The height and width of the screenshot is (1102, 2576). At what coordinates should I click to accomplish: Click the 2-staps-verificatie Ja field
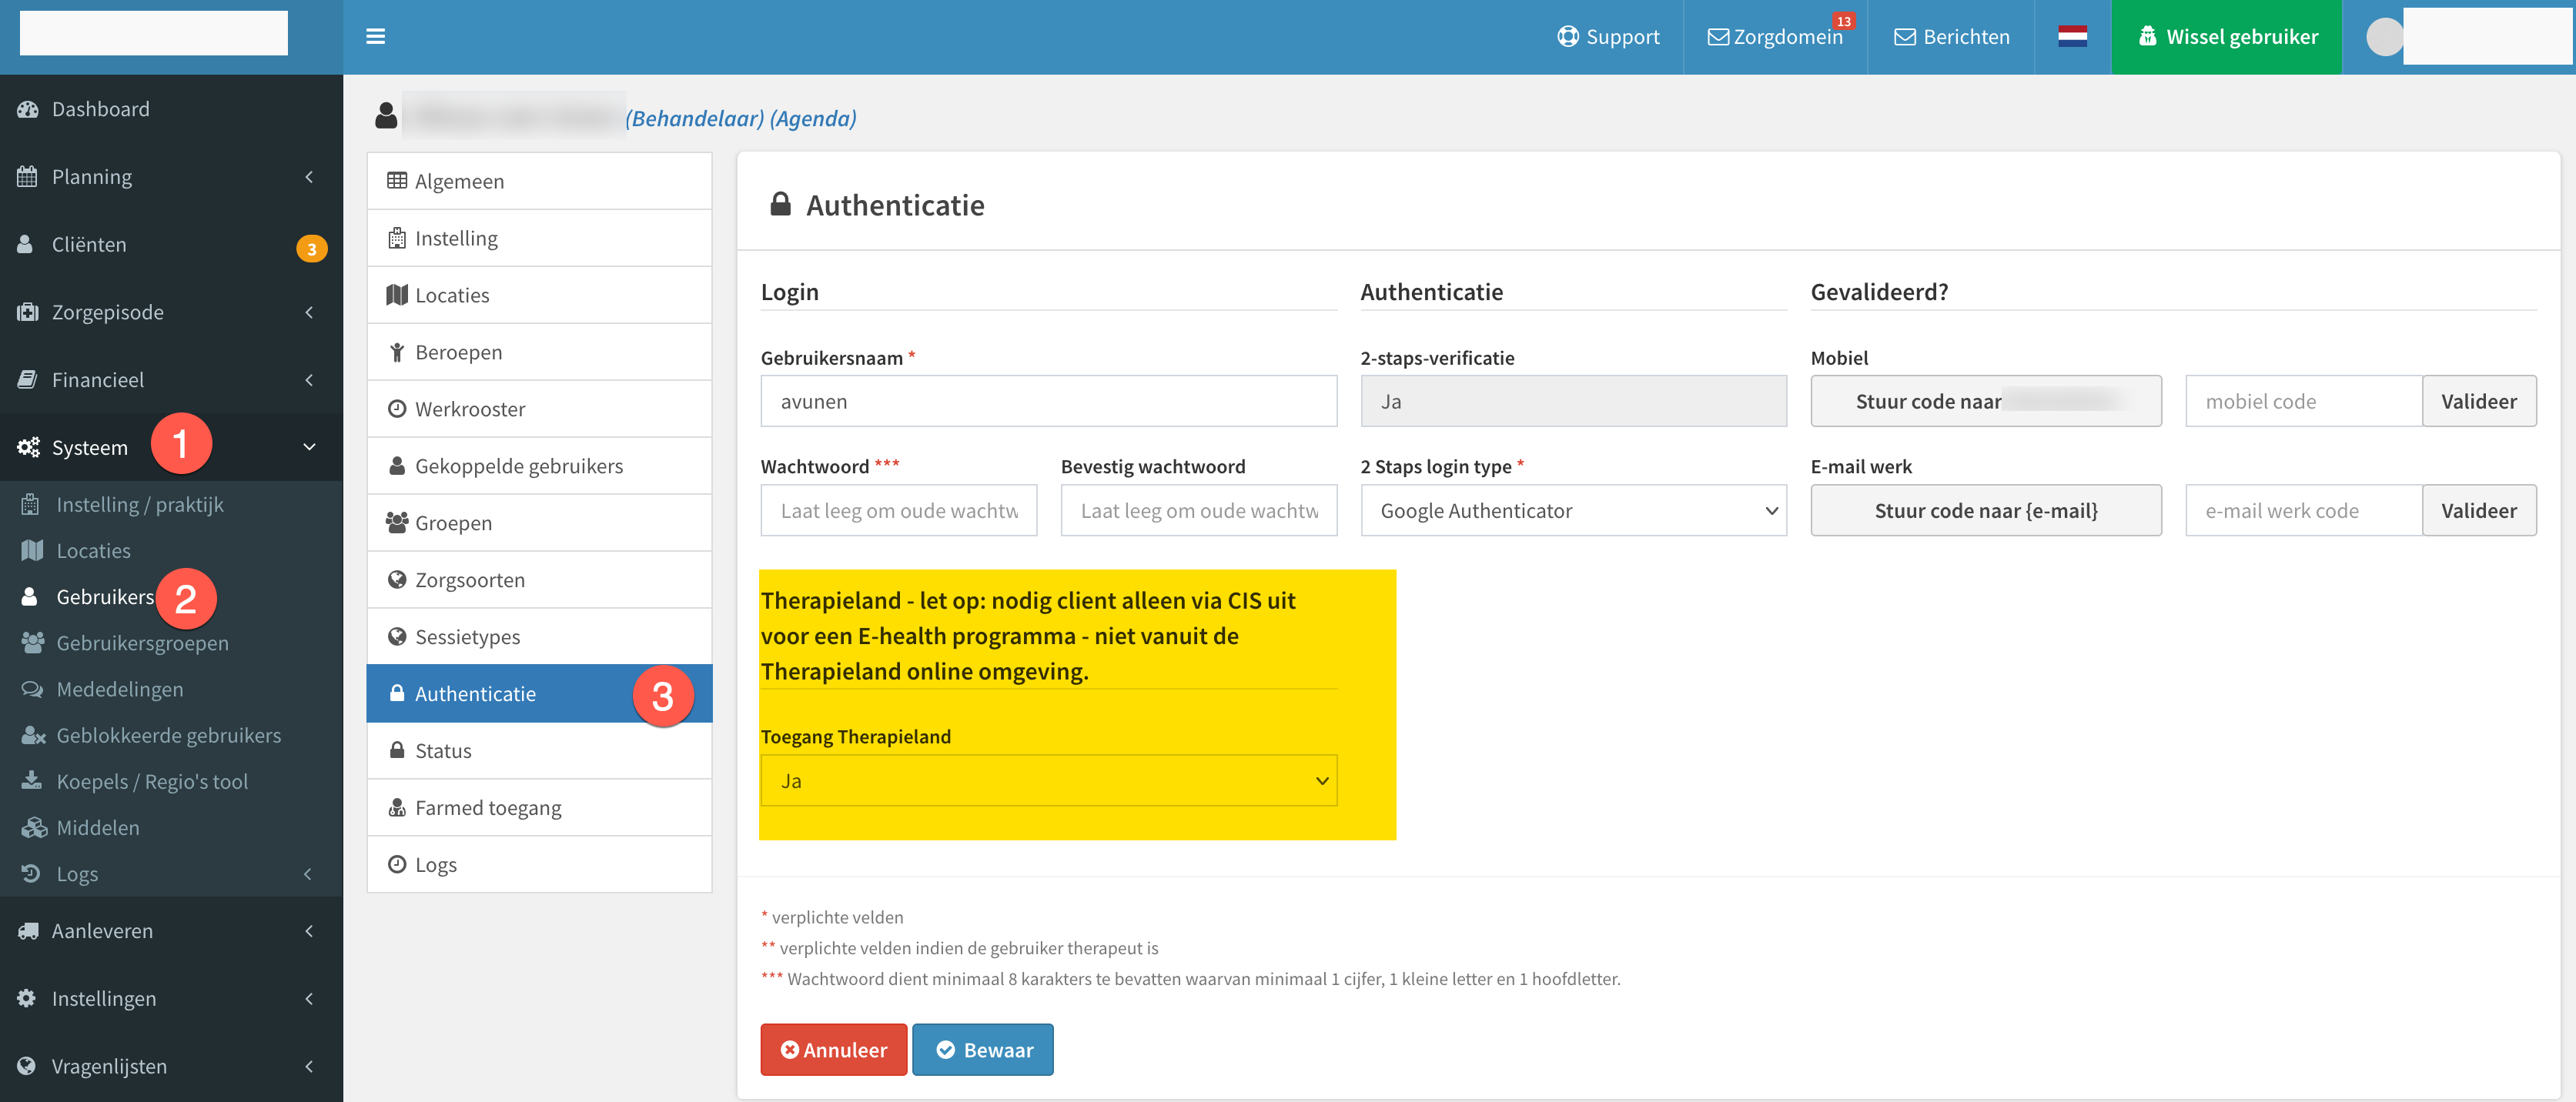[1573, 401]
